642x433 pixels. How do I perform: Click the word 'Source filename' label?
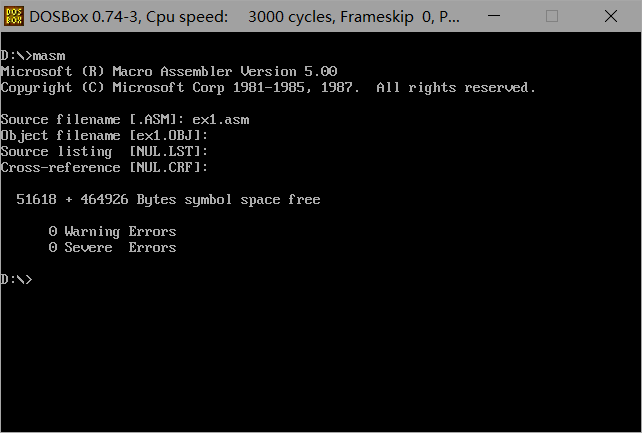61,120
